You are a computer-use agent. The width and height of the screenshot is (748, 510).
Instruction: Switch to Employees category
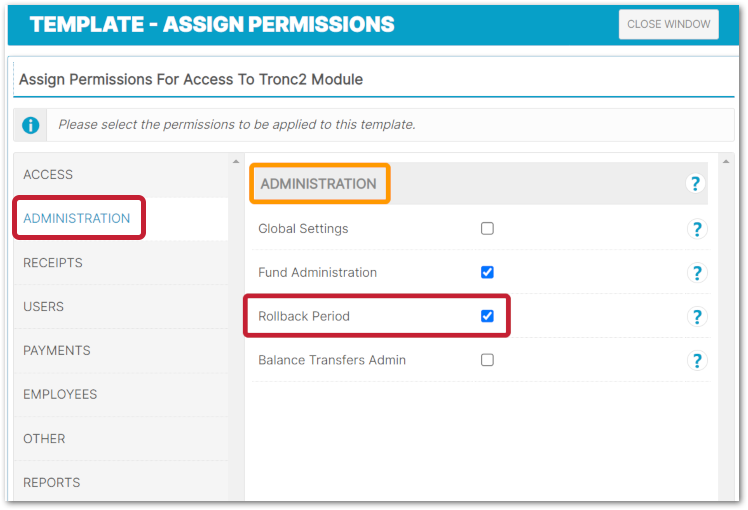[x=60, y=394]
